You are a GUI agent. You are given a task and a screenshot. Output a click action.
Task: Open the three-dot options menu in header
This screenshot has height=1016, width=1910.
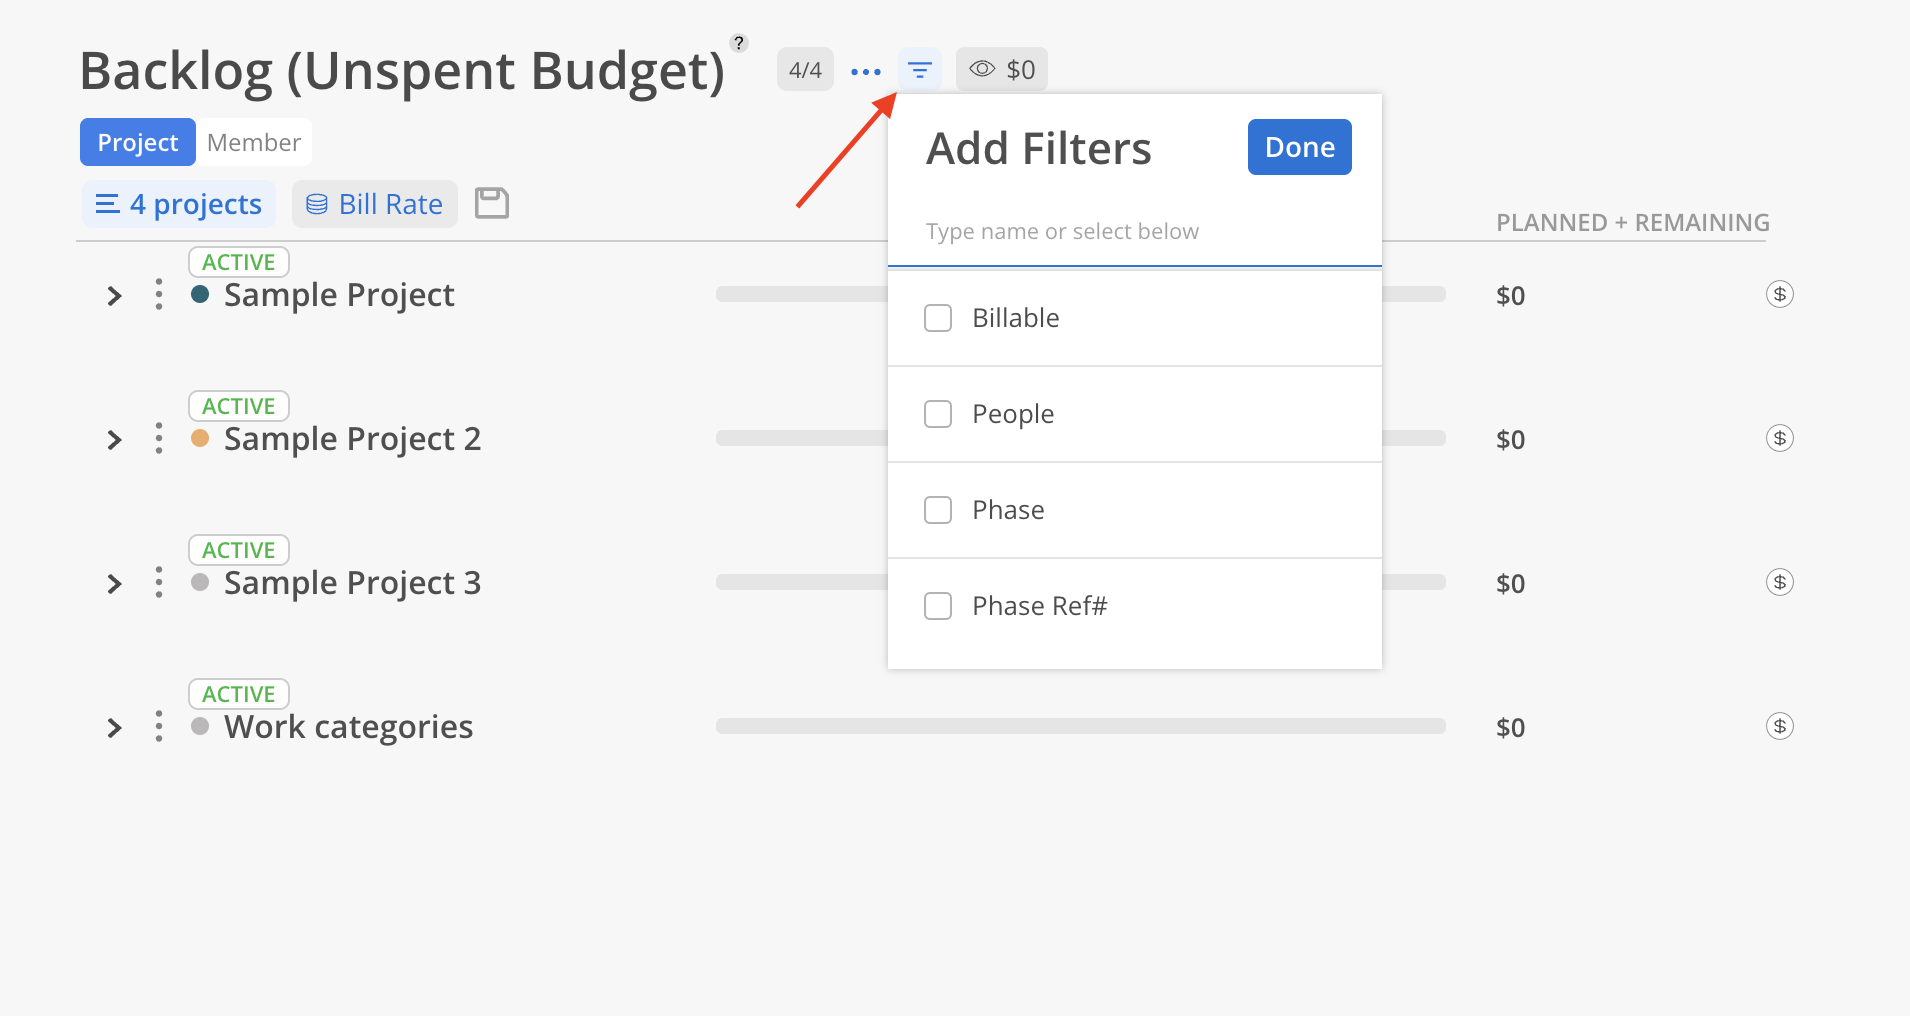pos(865,71)
